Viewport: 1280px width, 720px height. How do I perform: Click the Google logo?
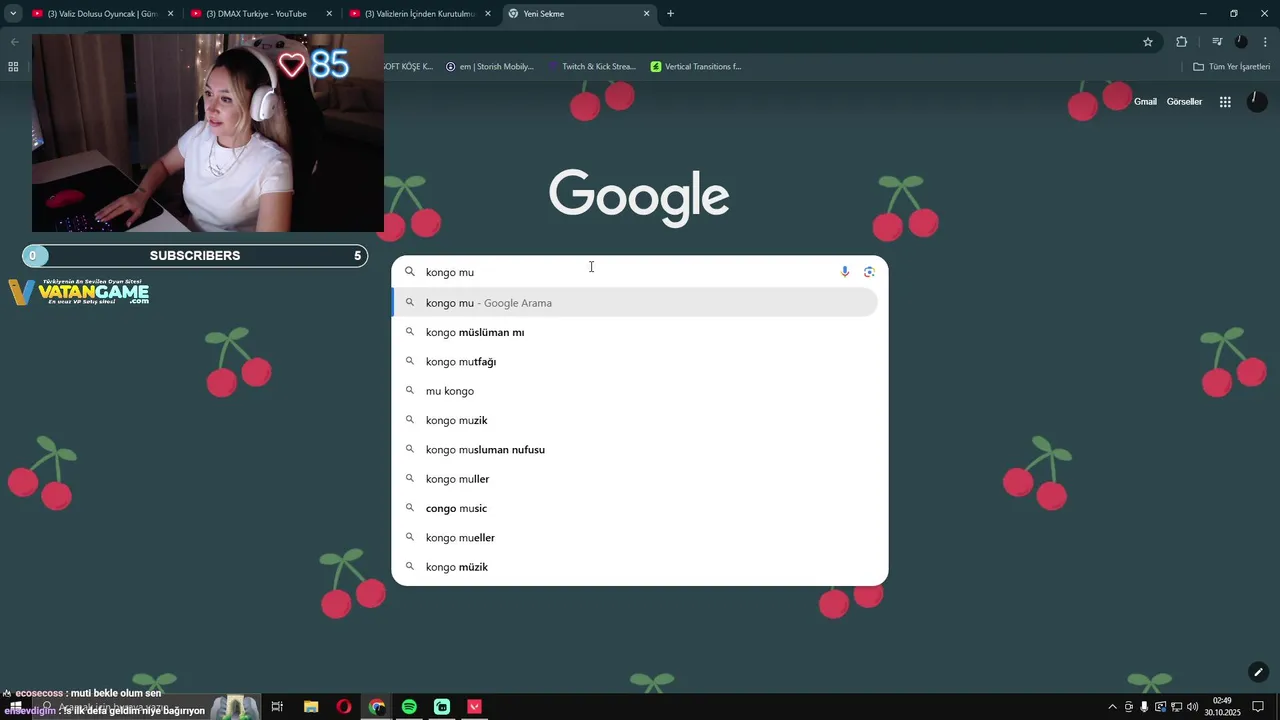point(639,197)
